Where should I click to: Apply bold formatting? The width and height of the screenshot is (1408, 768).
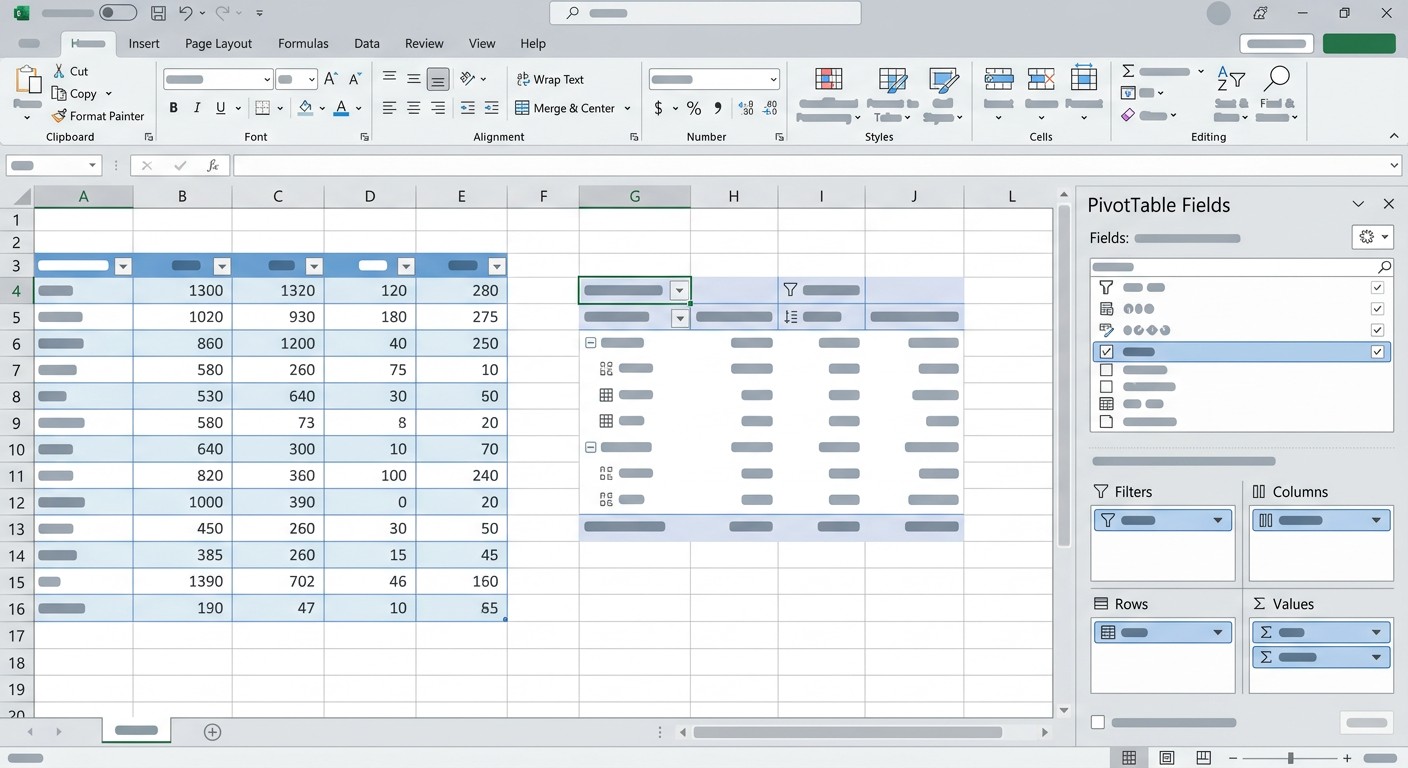pos(173,108)
